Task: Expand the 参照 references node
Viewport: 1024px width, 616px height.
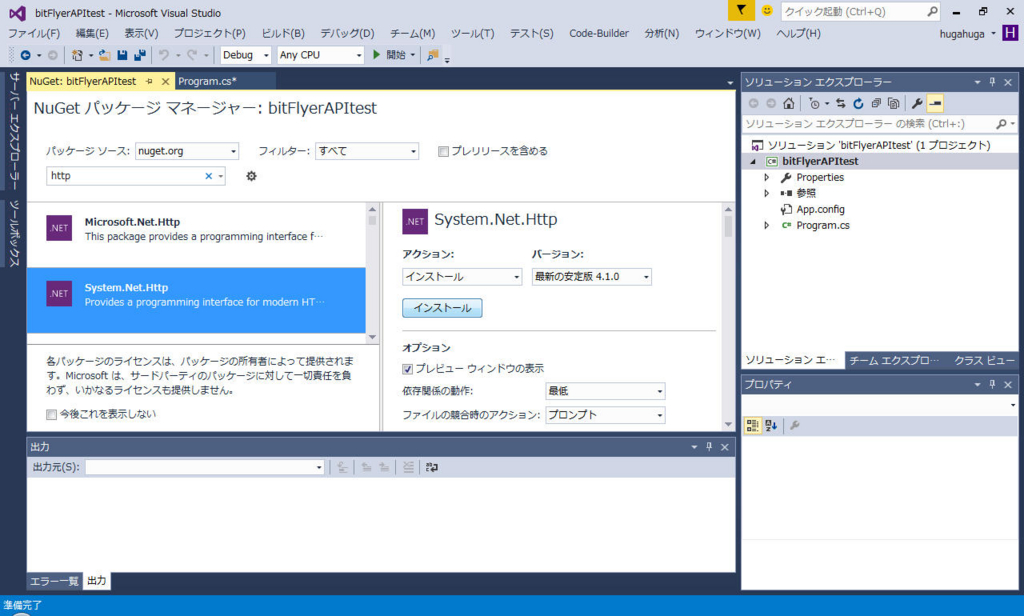Action: tap(767, 193)
